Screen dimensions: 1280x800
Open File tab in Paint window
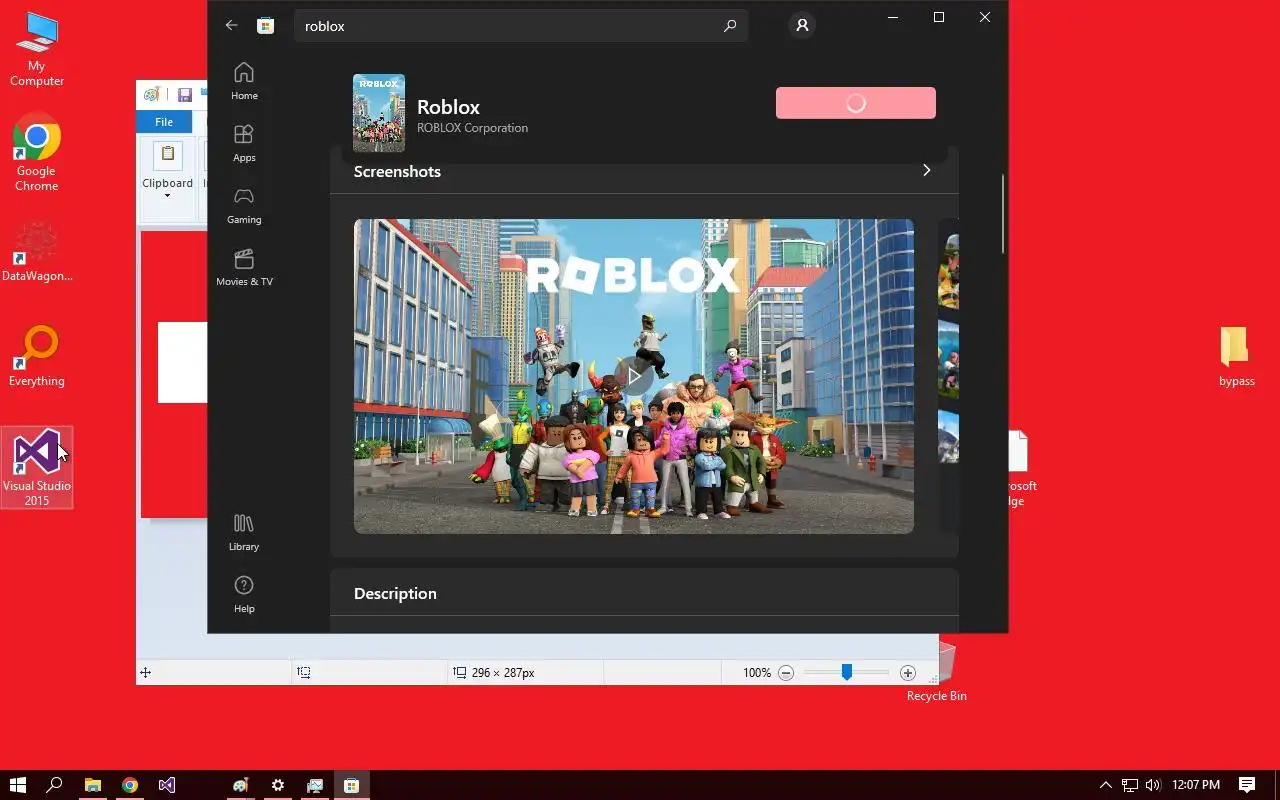[164, 122]
